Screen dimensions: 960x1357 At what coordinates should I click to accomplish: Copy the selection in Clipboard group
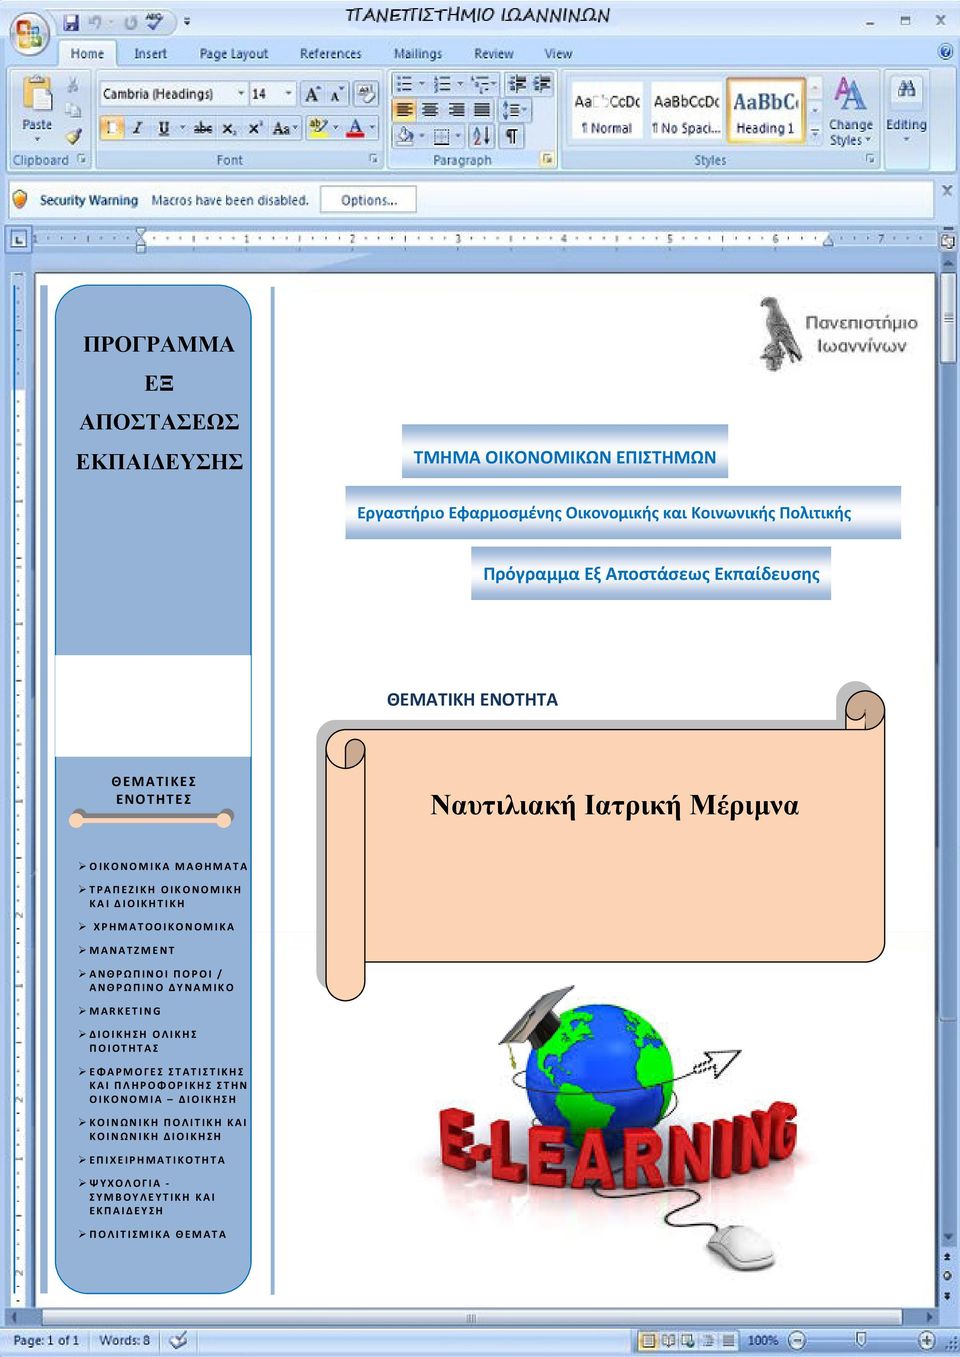click(72, 110)
